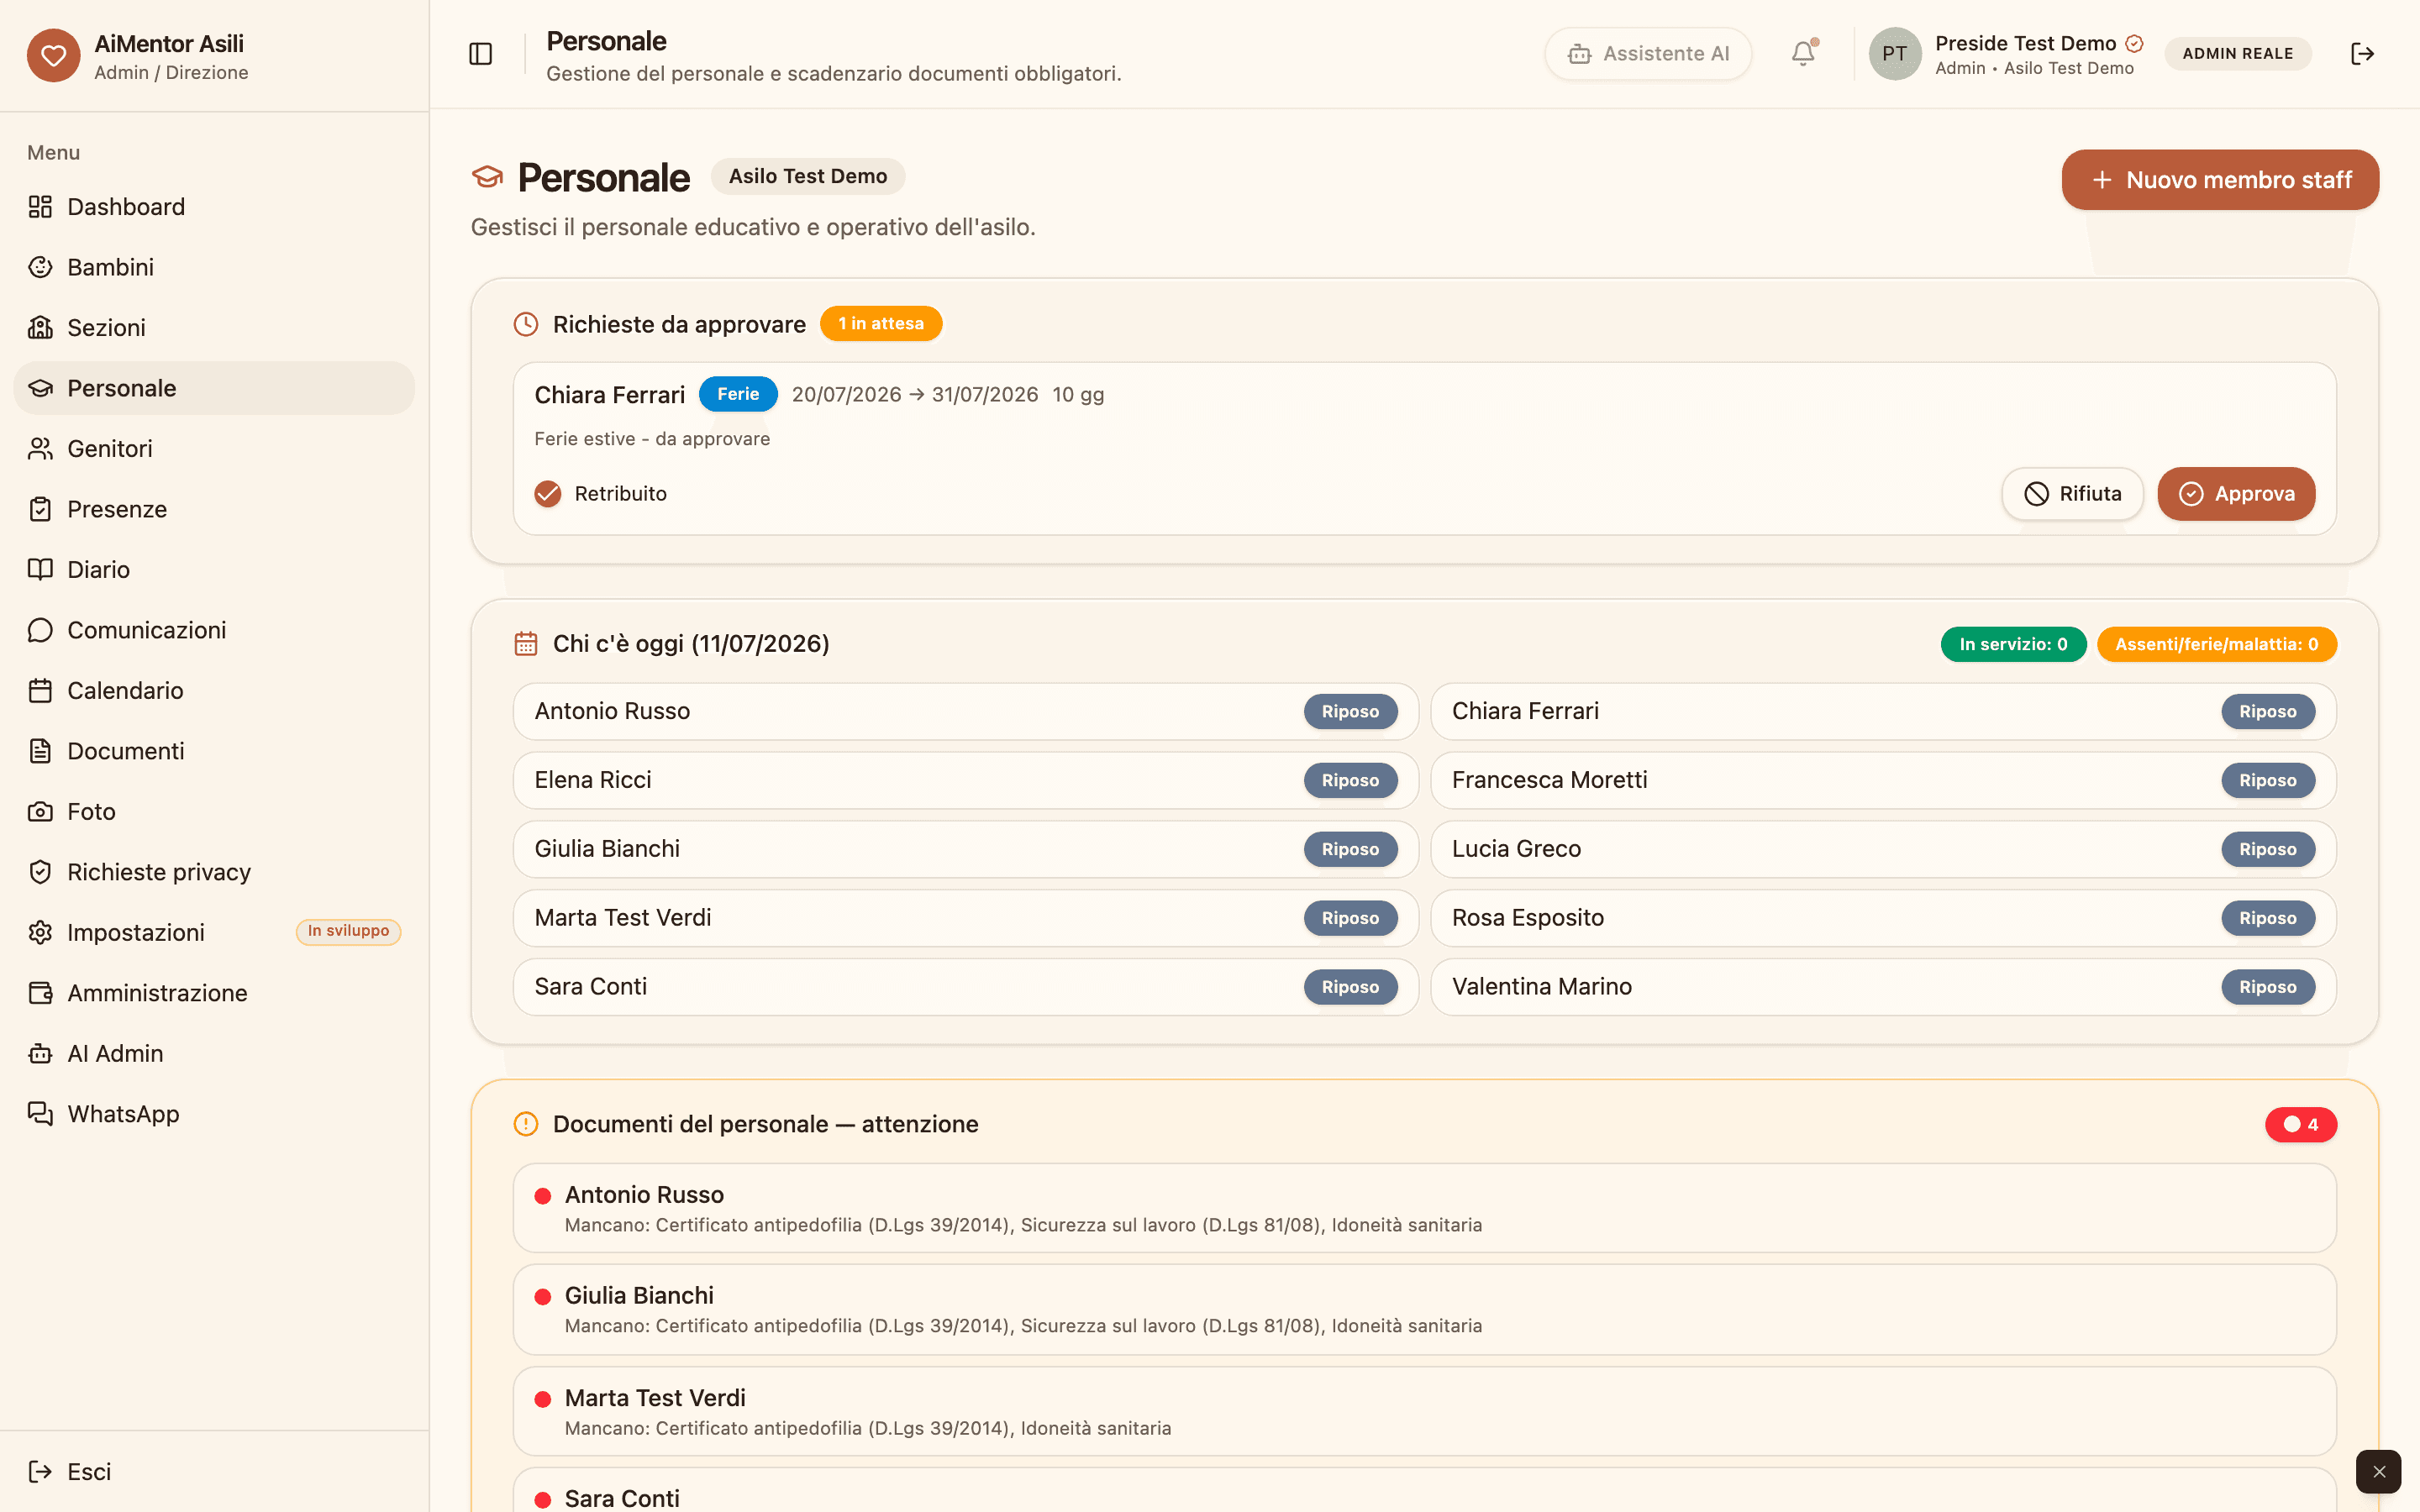Screen dimensions: 2420x1512
Task: Open notifications bell
Action: click(1803, 54)
